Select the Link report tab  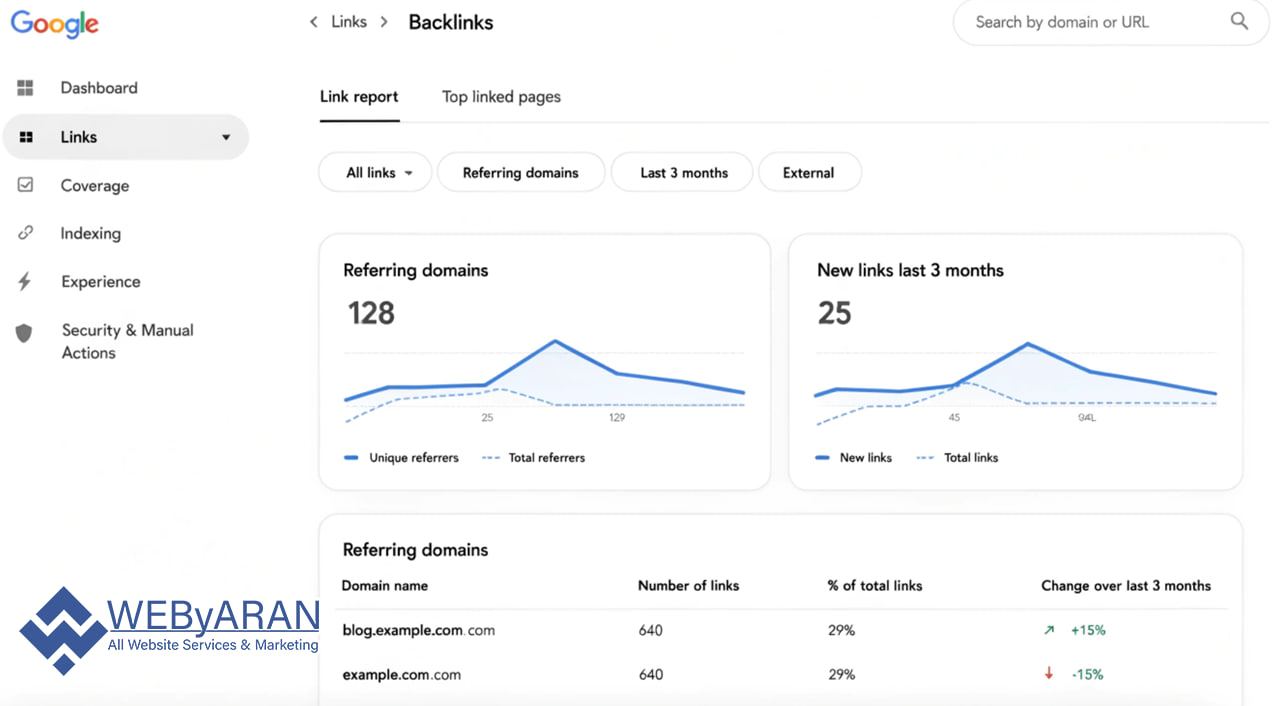359,96
